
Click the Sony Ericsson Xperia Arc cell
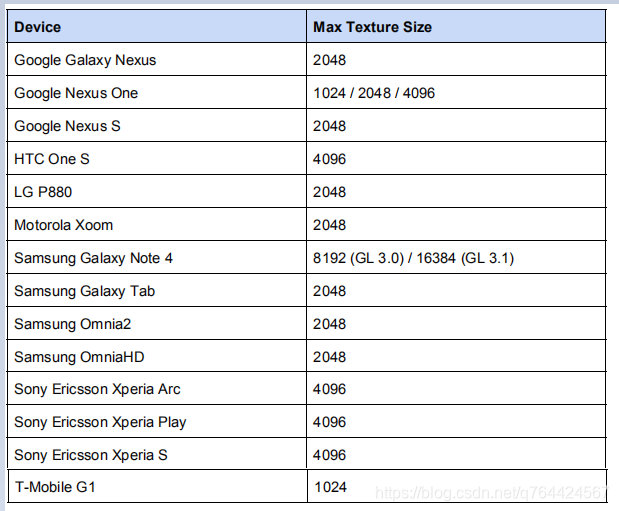[97, 389]
